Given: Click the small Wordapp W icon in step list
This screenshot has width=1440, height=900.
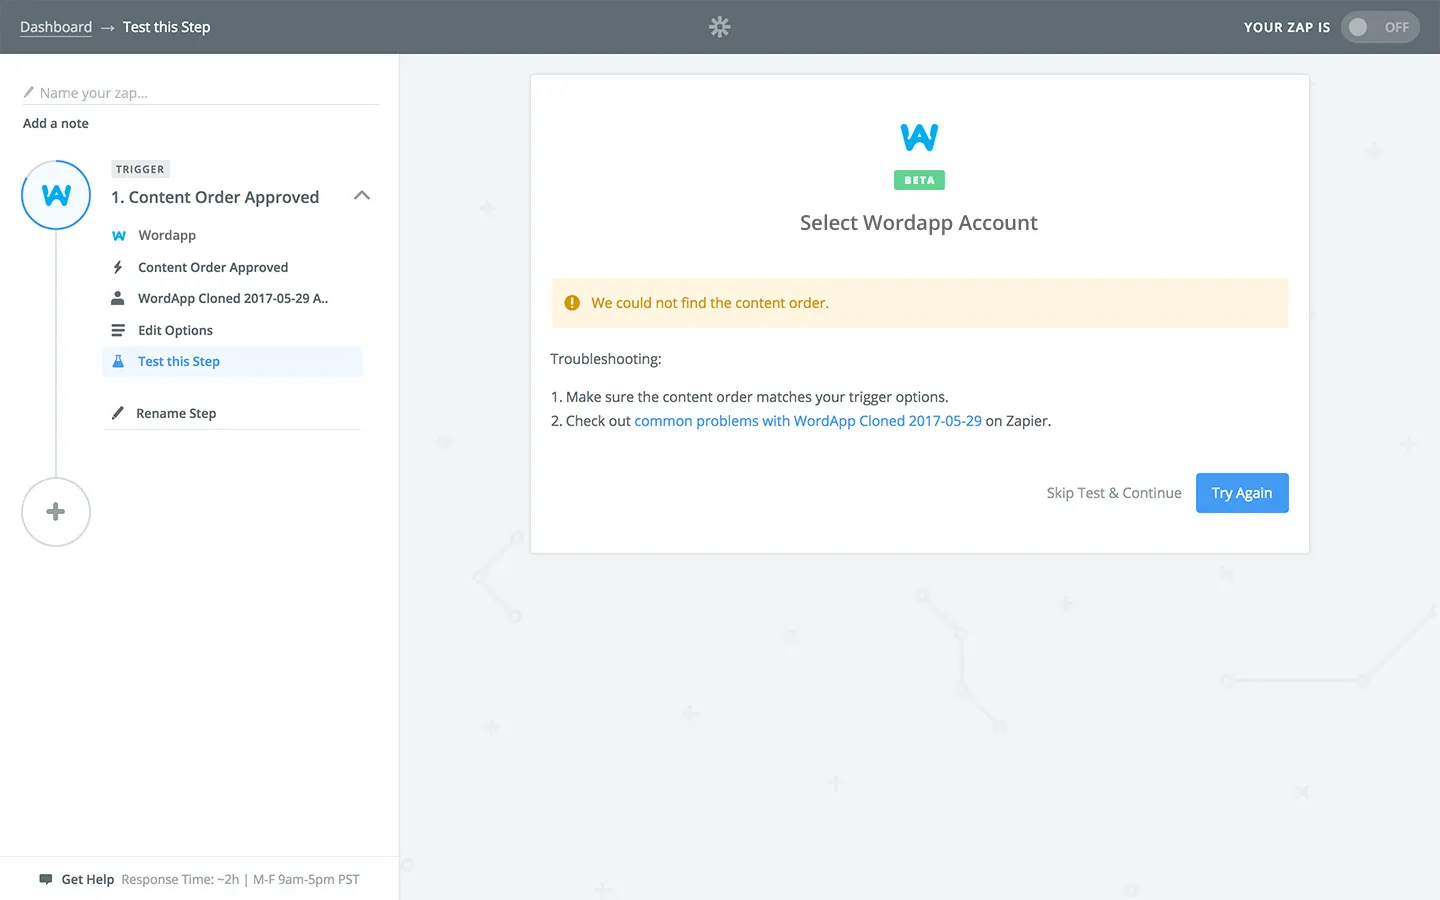Looking at the screenshot, I should [118, 236].
